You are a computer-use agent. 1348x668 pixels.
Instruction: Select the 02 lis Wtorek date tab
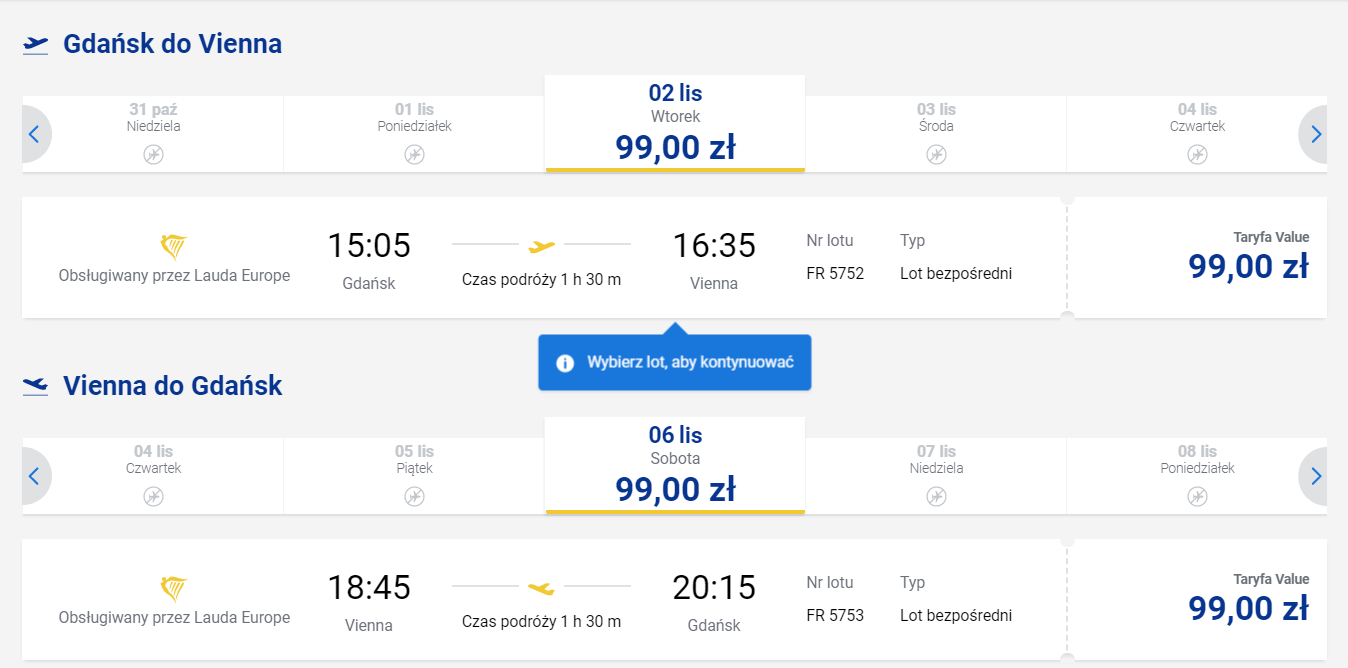point(675,124)
